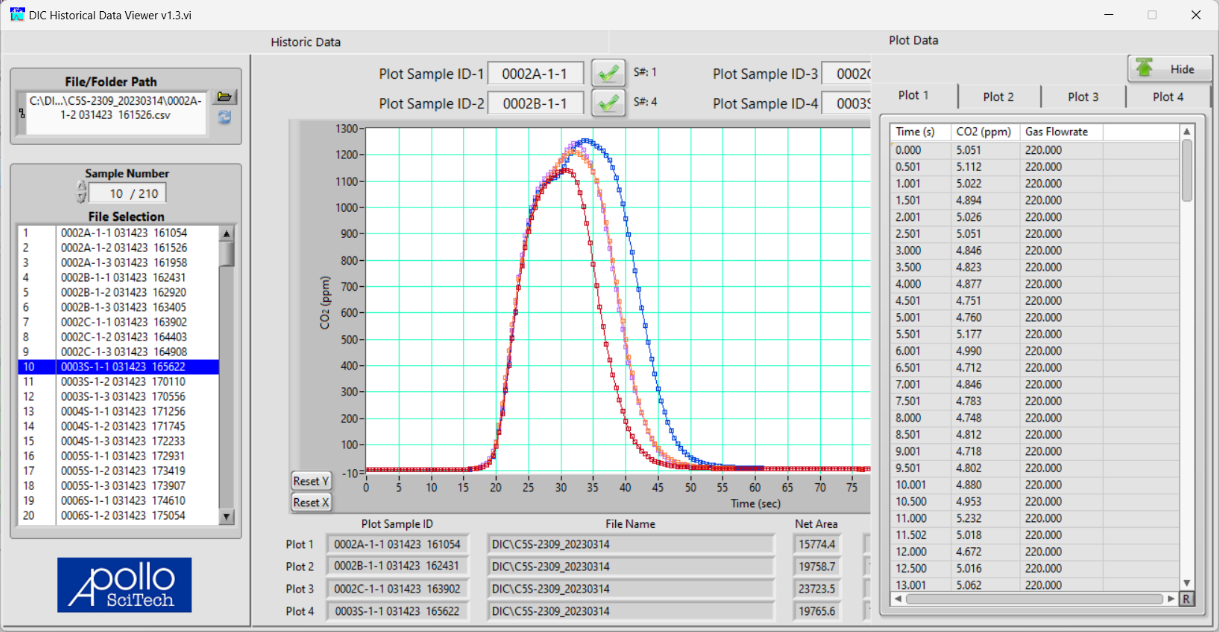Click the Plot 2 File Name field
This screenshot has height=632, width=1219.
pyautogui.click(x=630, y=566)
